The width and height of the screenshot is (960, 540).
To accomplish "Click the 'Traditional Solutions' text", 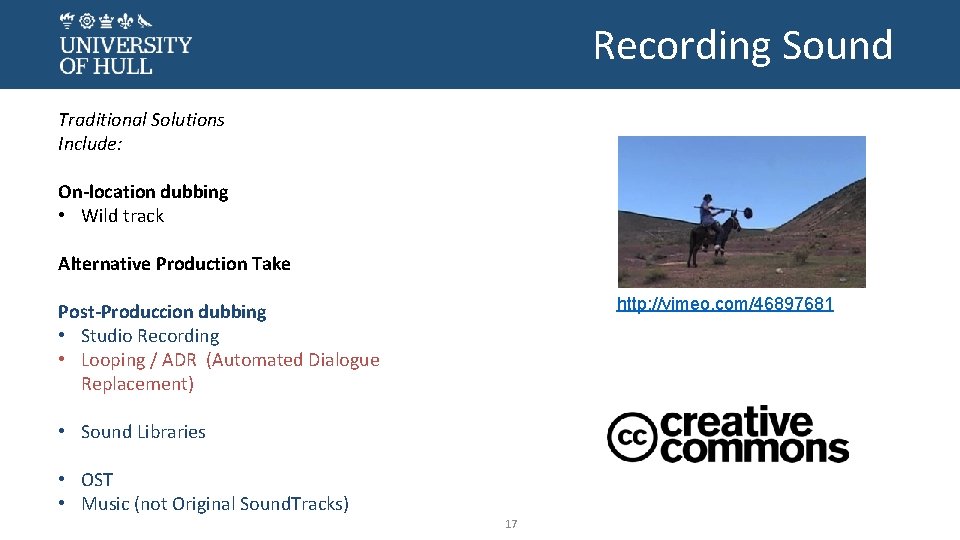I will [141, 119].
